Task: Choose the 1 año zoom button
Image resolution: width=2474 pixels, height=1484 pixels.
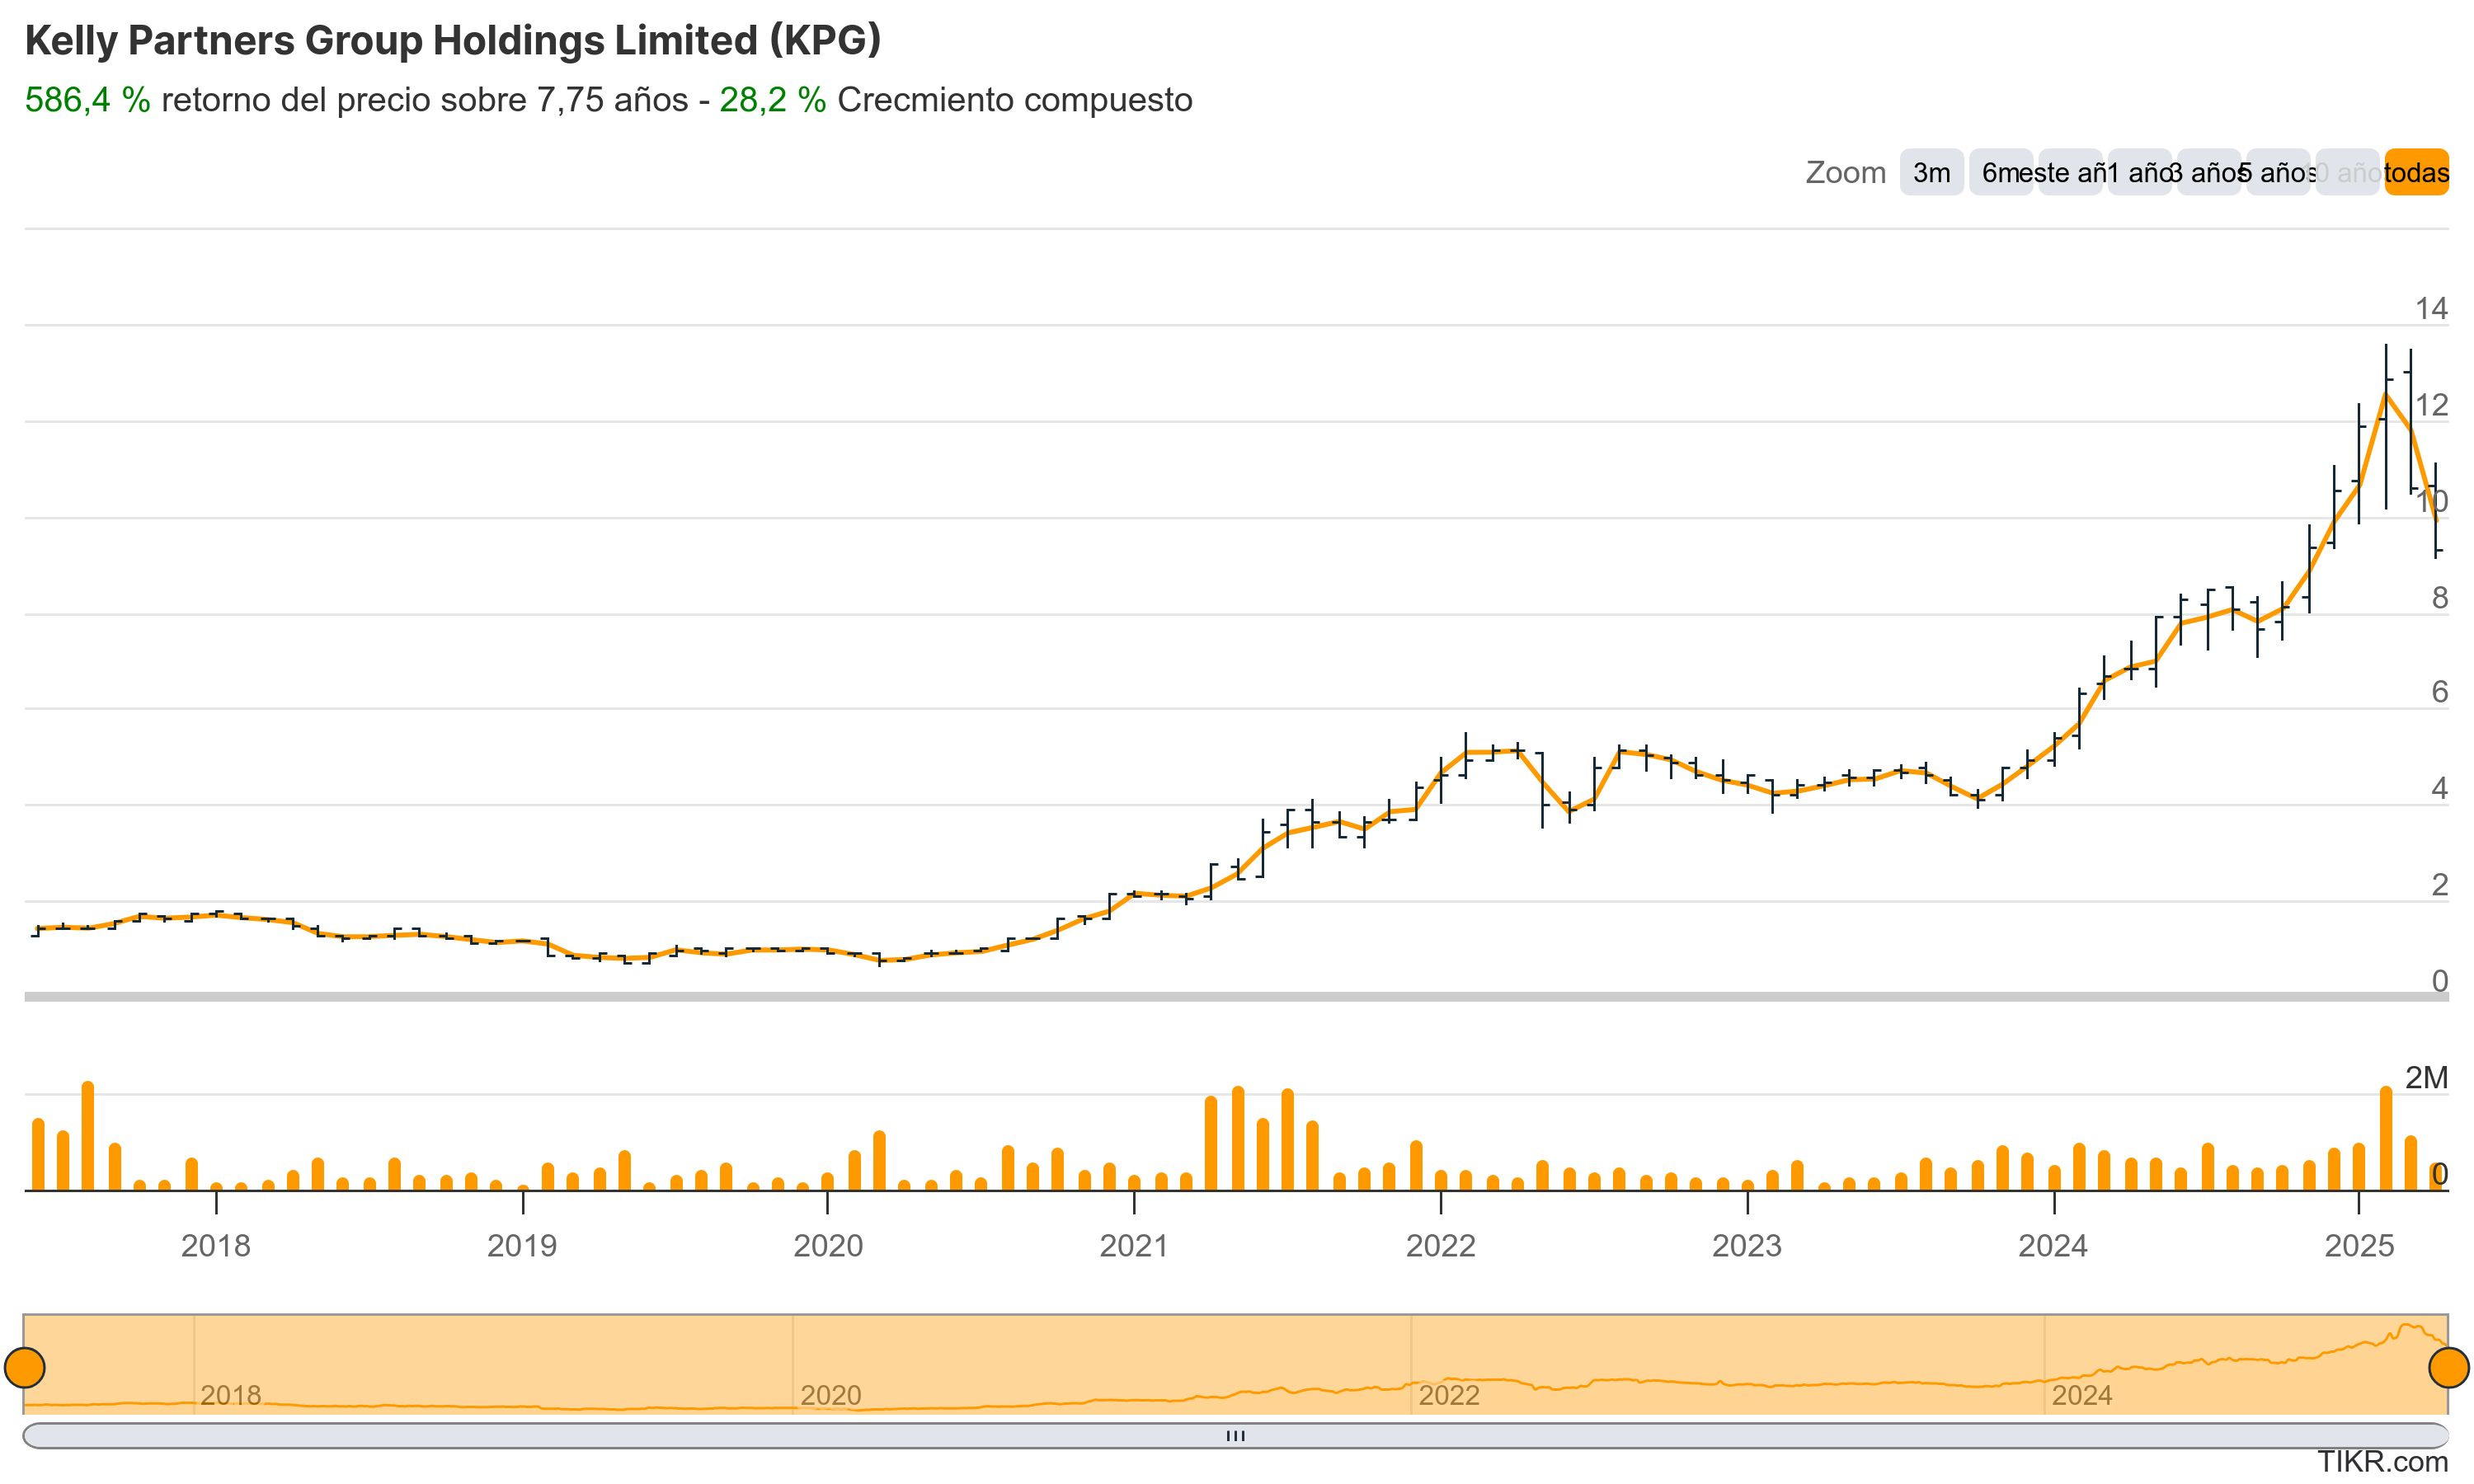Action: [2139, 172]
